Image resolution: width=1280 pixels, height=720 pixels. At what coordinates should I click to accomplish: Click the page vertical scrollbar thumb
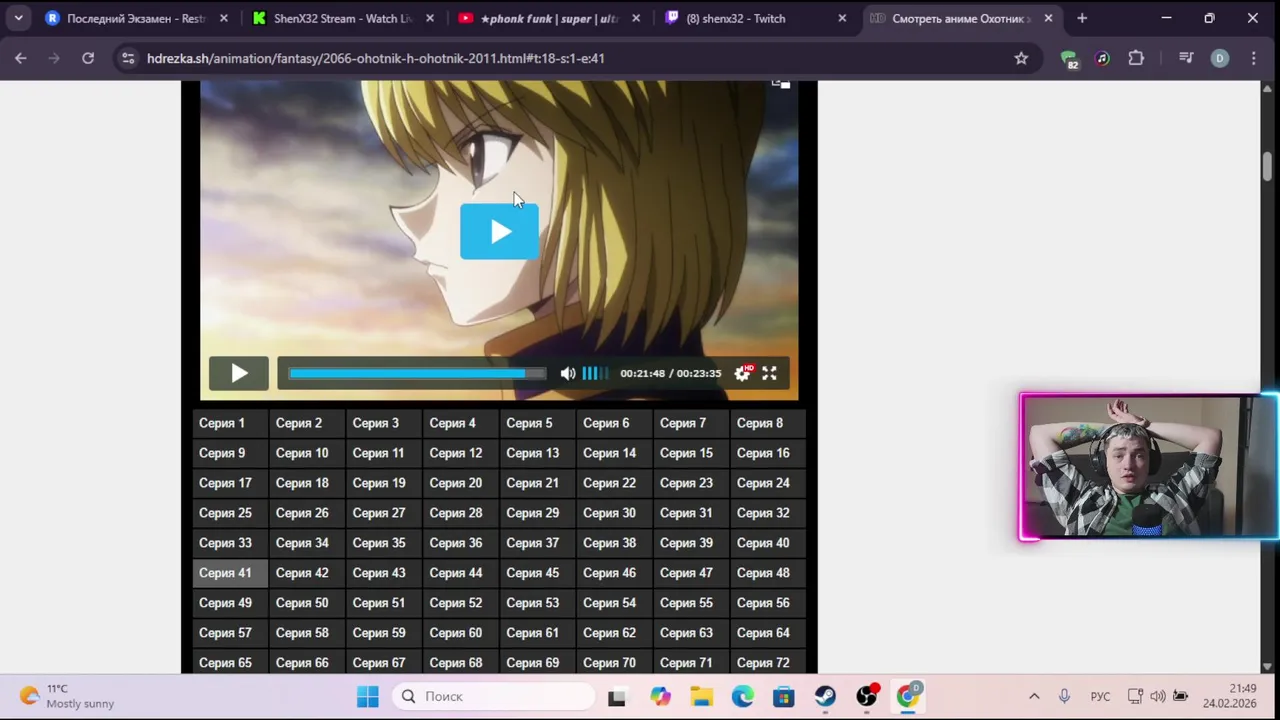click(x=1267, y=166)
